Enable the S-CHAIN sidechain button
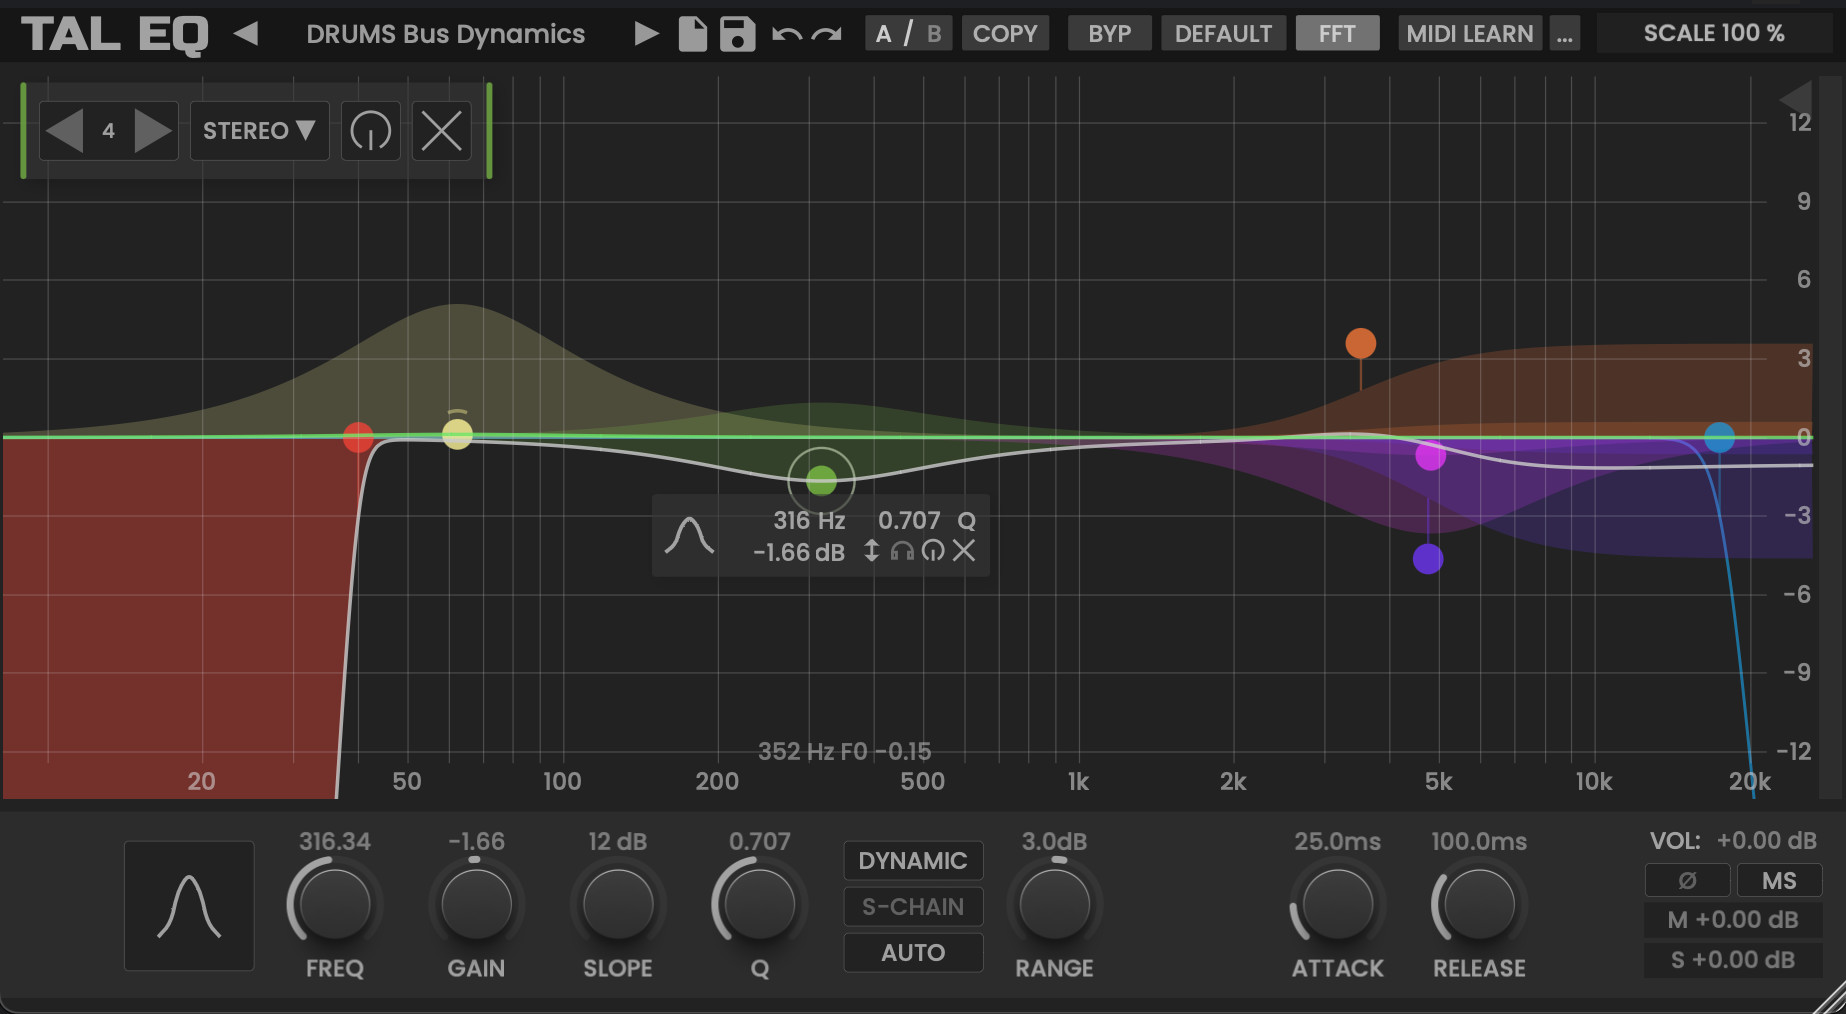 point(912,906)
